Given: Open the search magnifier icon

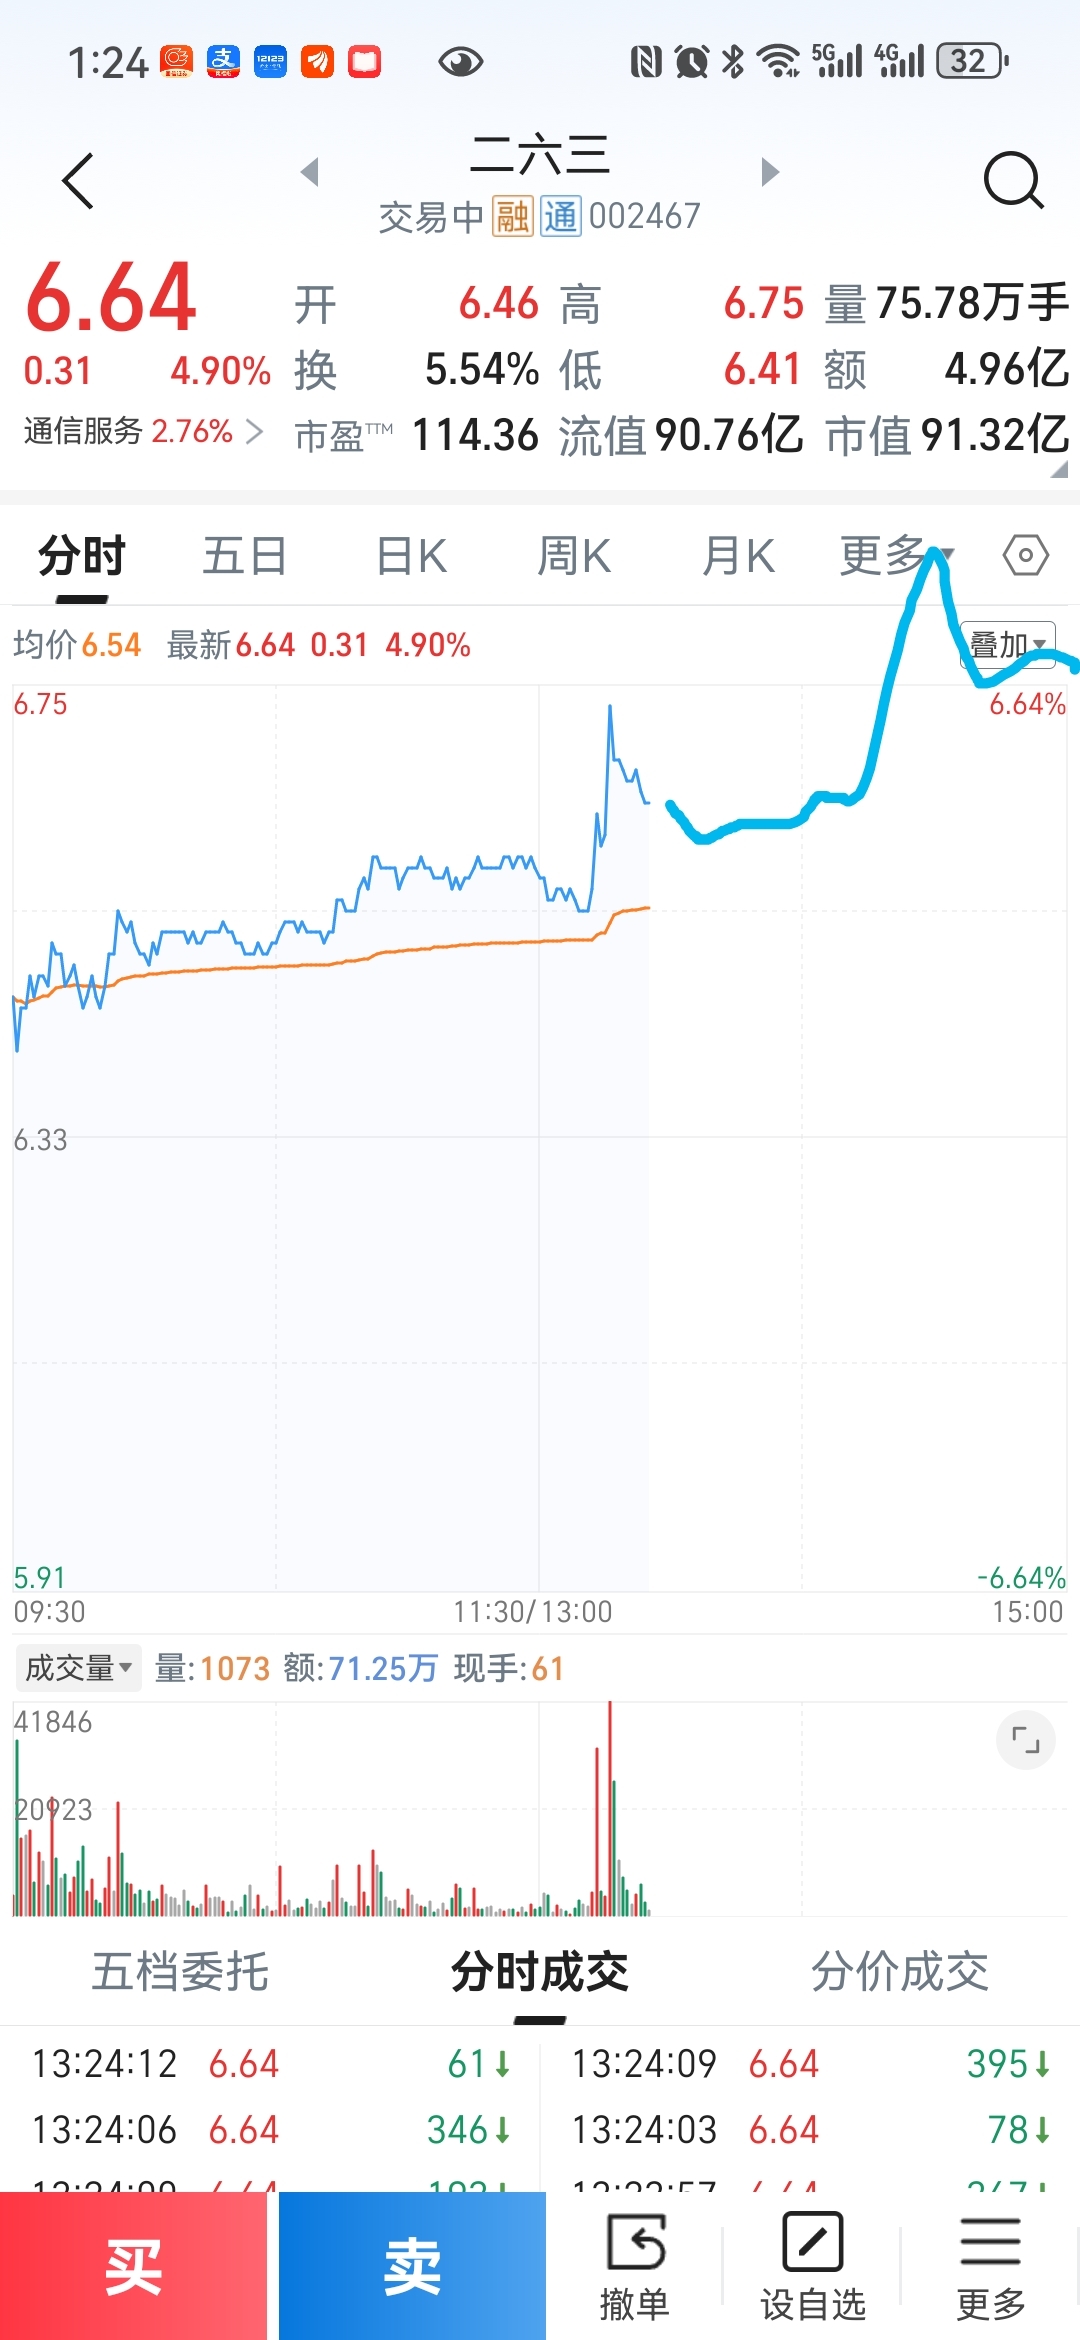Looking at the screenshot, I should click(x=1014, y=180).
